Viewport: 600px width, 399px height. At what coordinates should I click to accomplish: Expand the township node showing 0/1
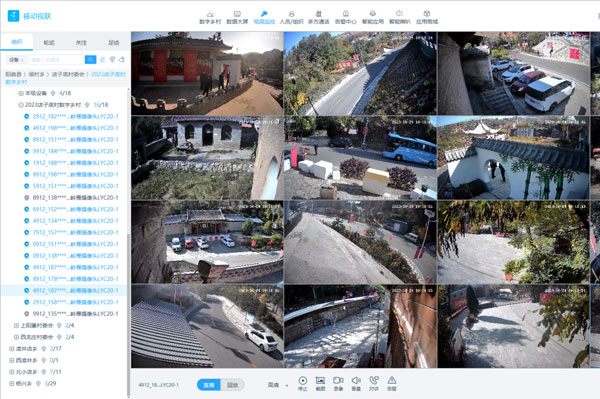11,360
